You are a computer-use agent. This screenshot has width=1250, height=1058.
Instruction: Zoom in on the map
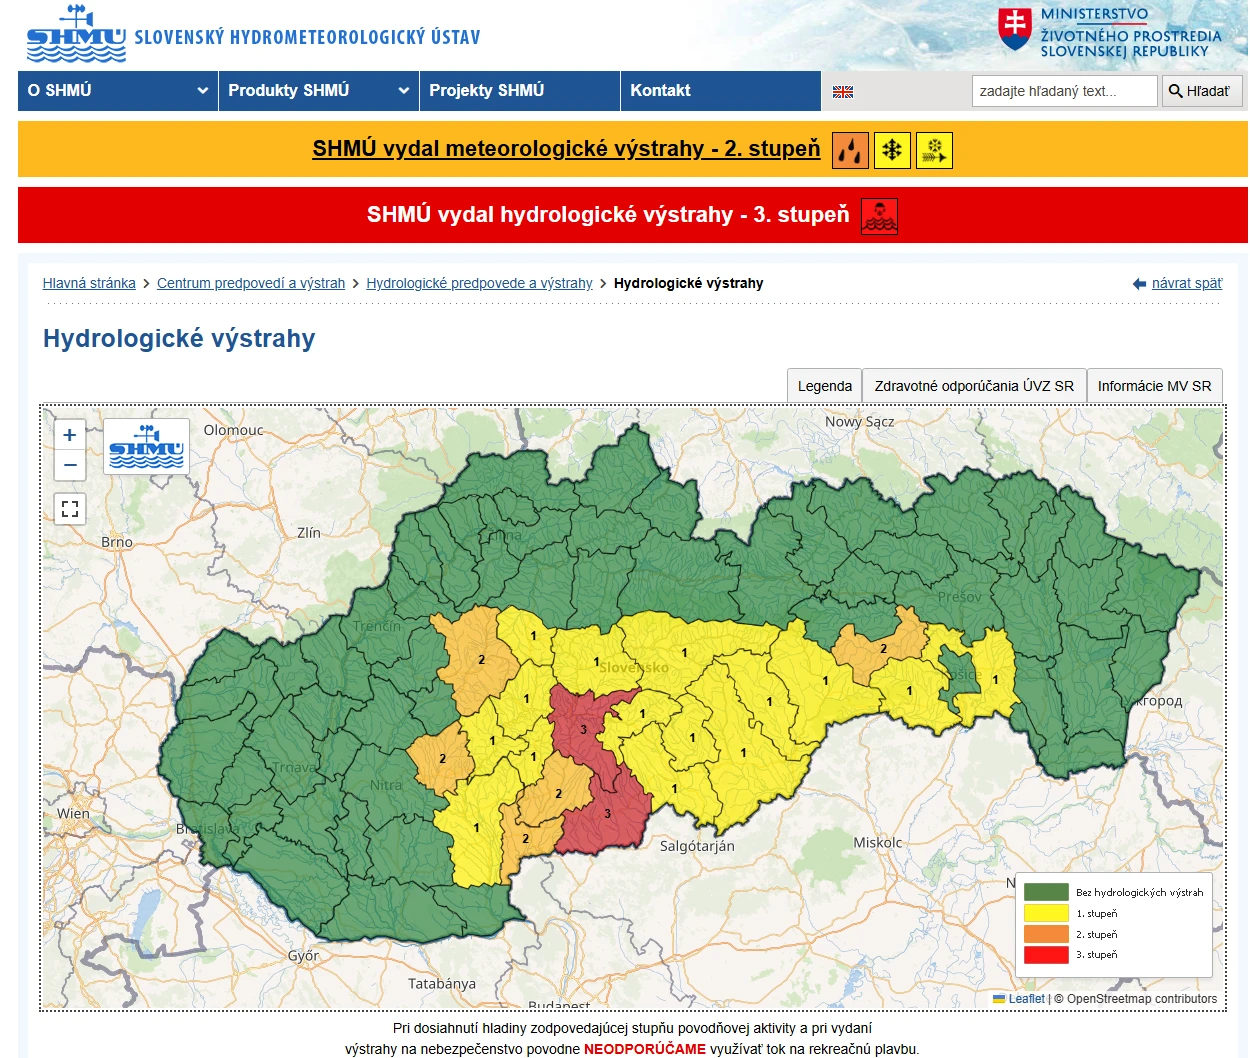70,435
